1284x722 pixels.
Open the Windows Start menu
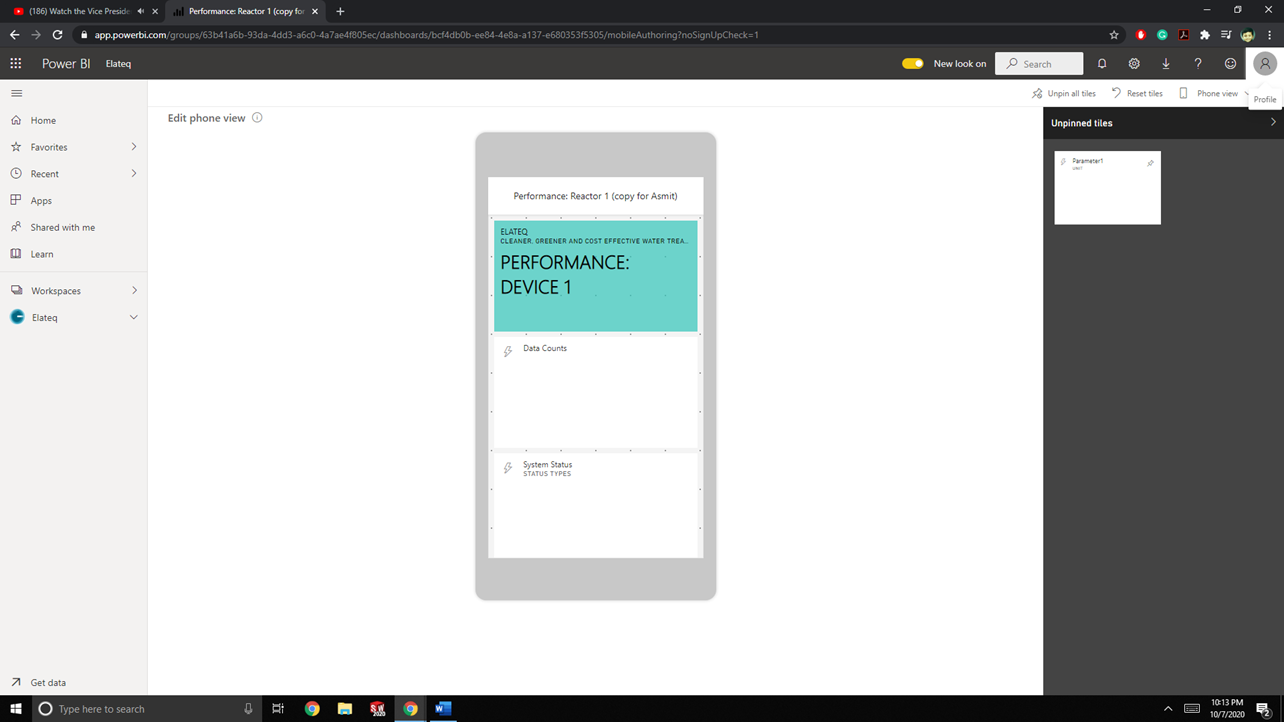(16, 708)
